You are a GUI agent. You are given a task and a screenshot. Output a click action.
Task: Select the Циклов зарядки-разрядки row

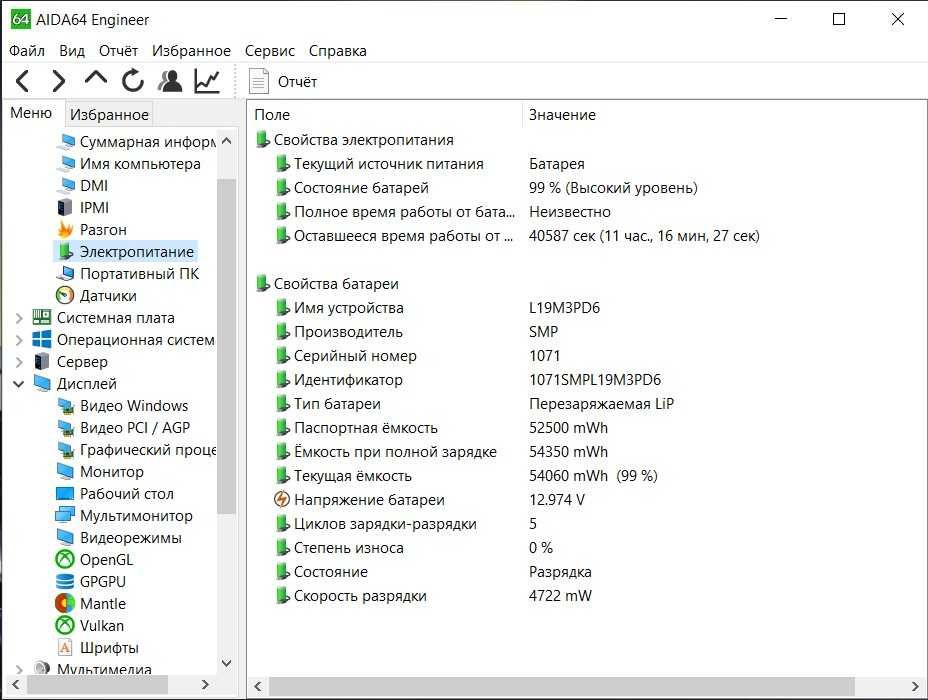pyautogui.click(x=406, y=524)
